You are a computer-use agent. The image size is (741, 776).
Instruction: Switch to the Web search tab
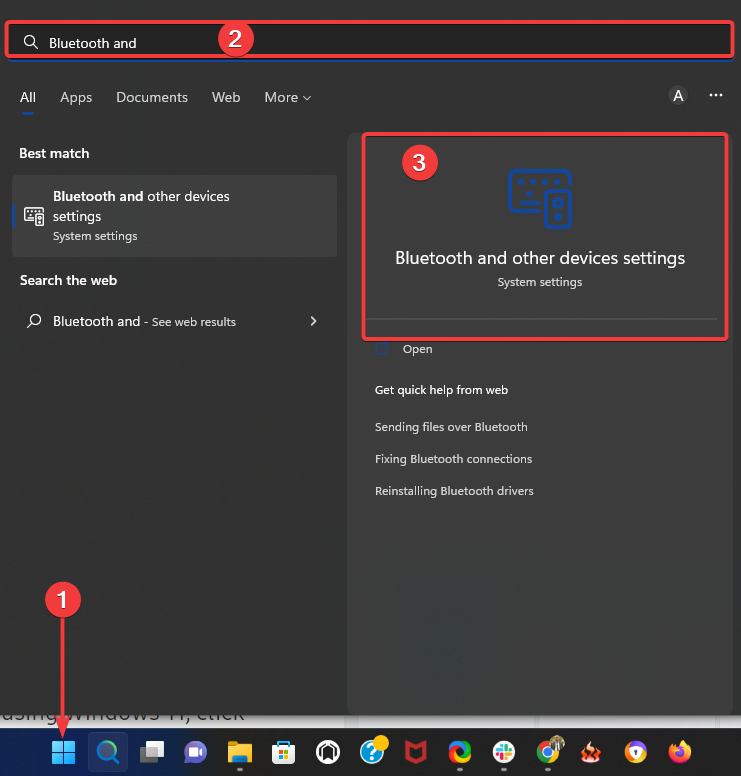pyautogui.click(x=226, y=97)
